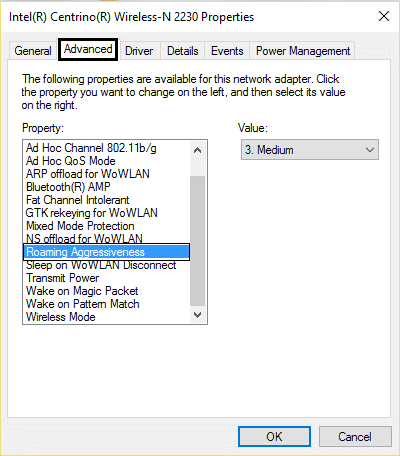Click the property list scroll down arrow

197,315
